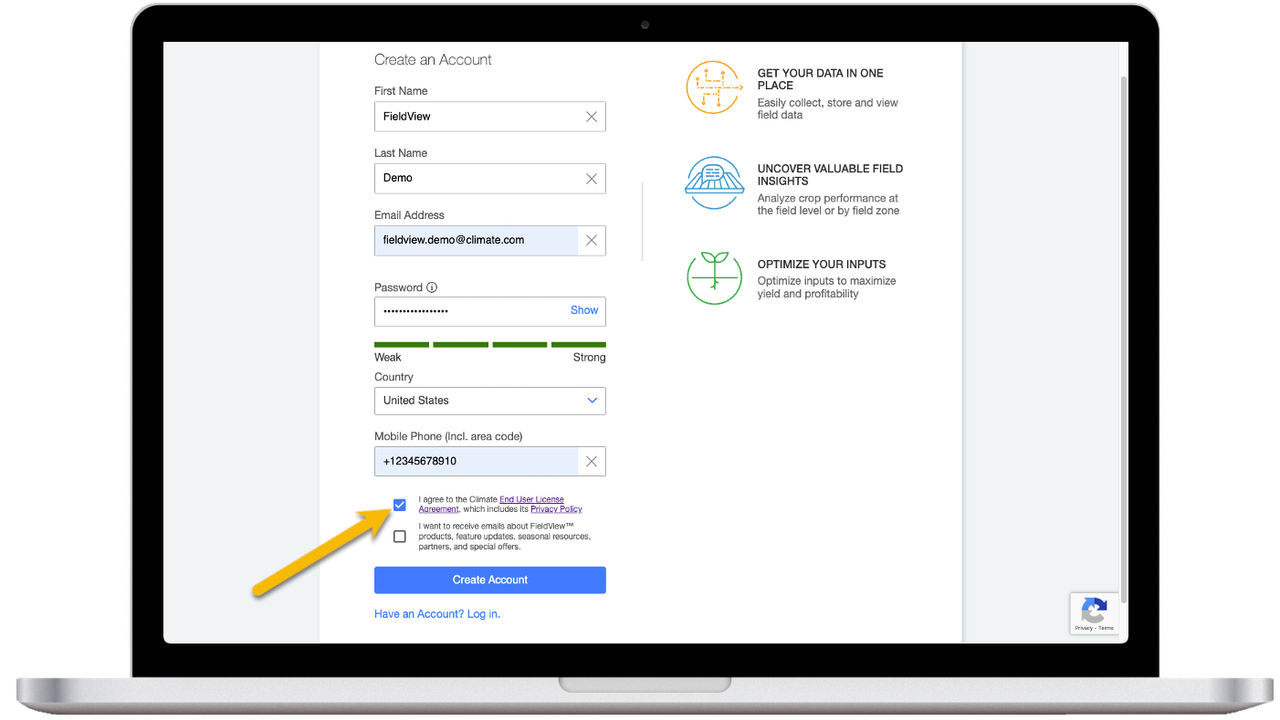Viewport: 1280px width, 720px height.
Task: Click the orange data-in-one-place icon
Action: 714,87
